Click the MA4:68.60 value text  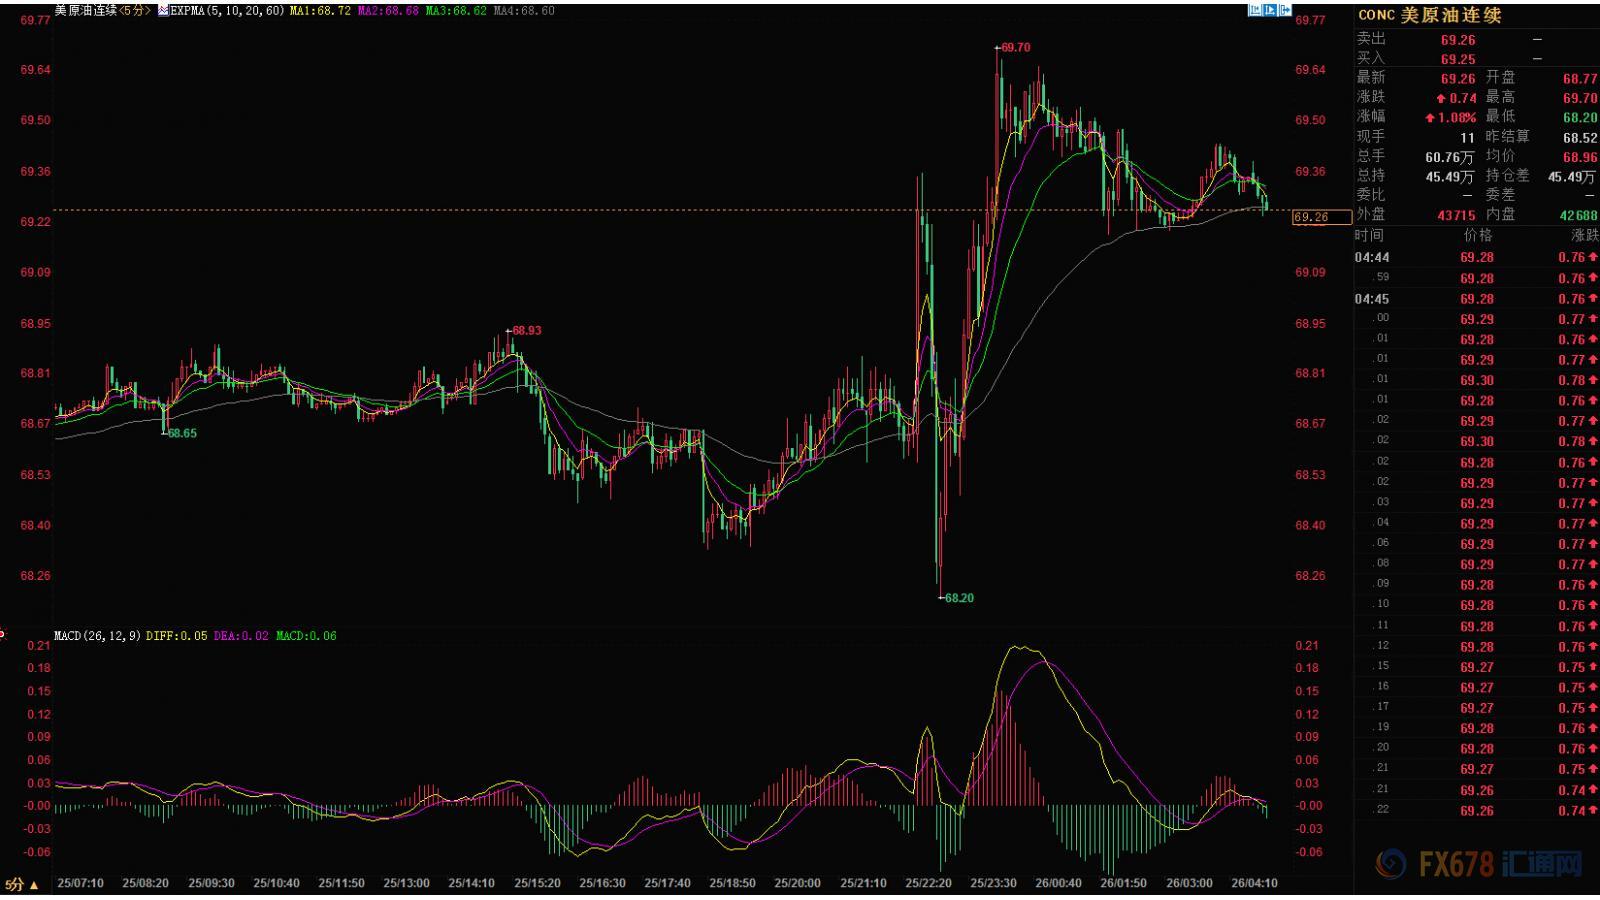pos(524,11)
